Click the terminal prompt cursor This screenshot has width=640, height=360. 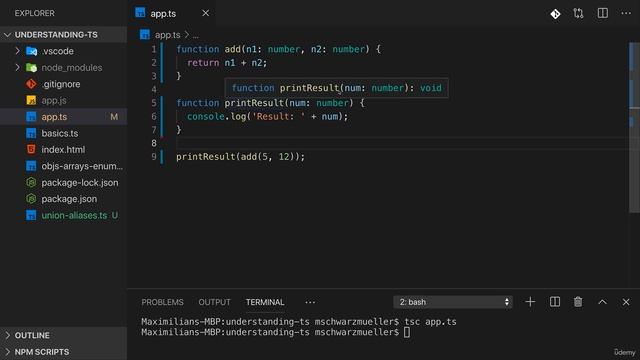click(407, 332)
